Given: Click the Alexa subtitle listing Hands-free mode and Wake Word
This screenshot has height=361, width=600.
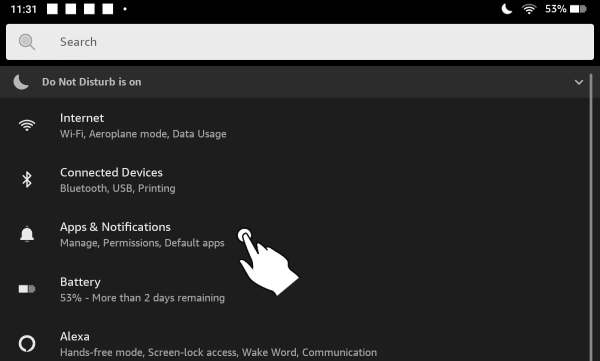Looking at the screenshot, I should click(x=218, y=352).
